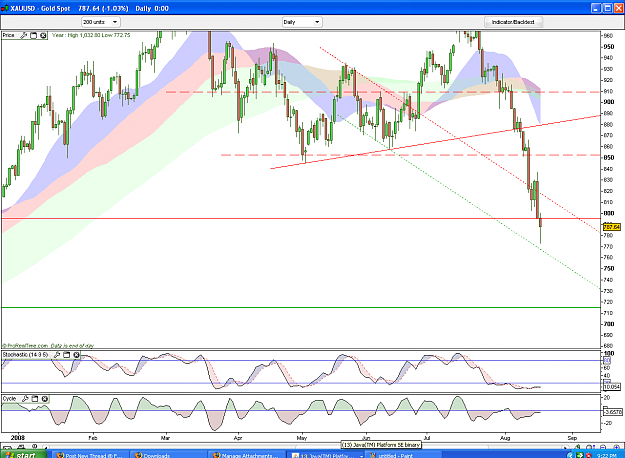Click the Price panel label
This screenshot has width=625, height=458.
8,35
